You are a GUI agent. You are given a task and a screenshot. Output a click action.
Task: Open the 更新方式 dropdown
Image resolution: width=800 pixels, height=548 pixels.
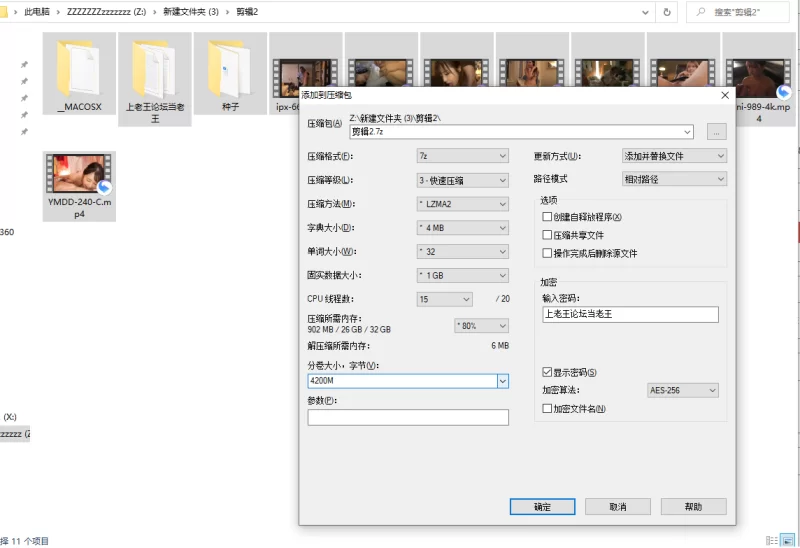[674, 156]
